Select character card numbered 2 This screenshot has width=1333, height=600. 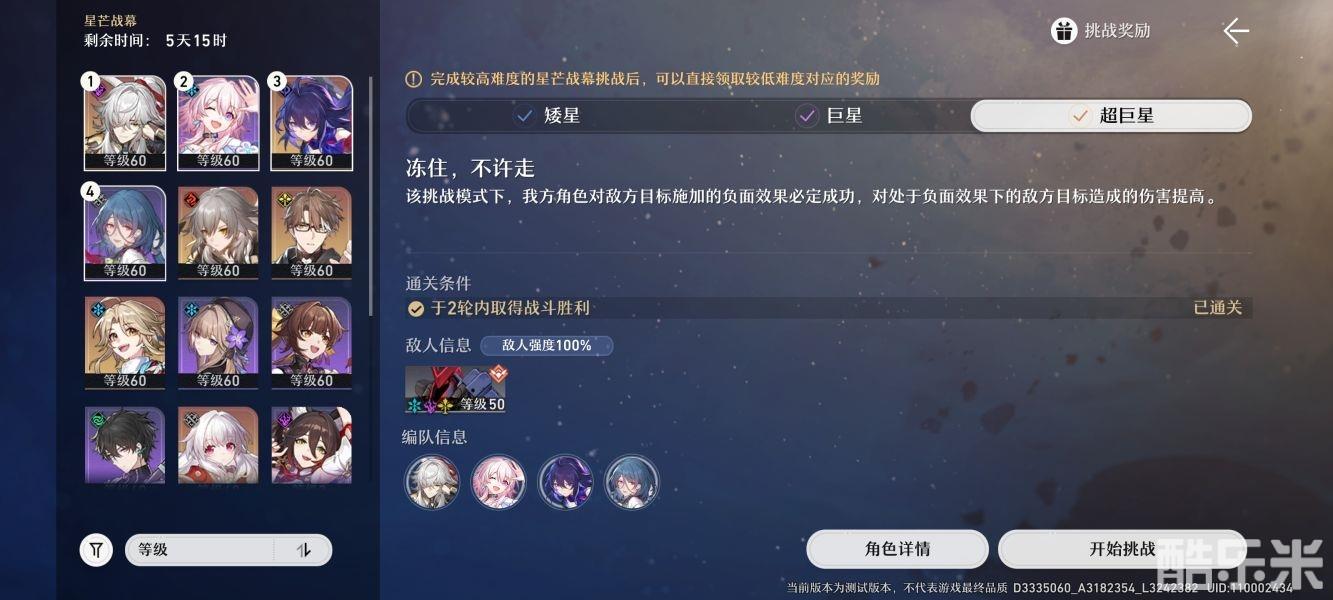click(218, 123)
